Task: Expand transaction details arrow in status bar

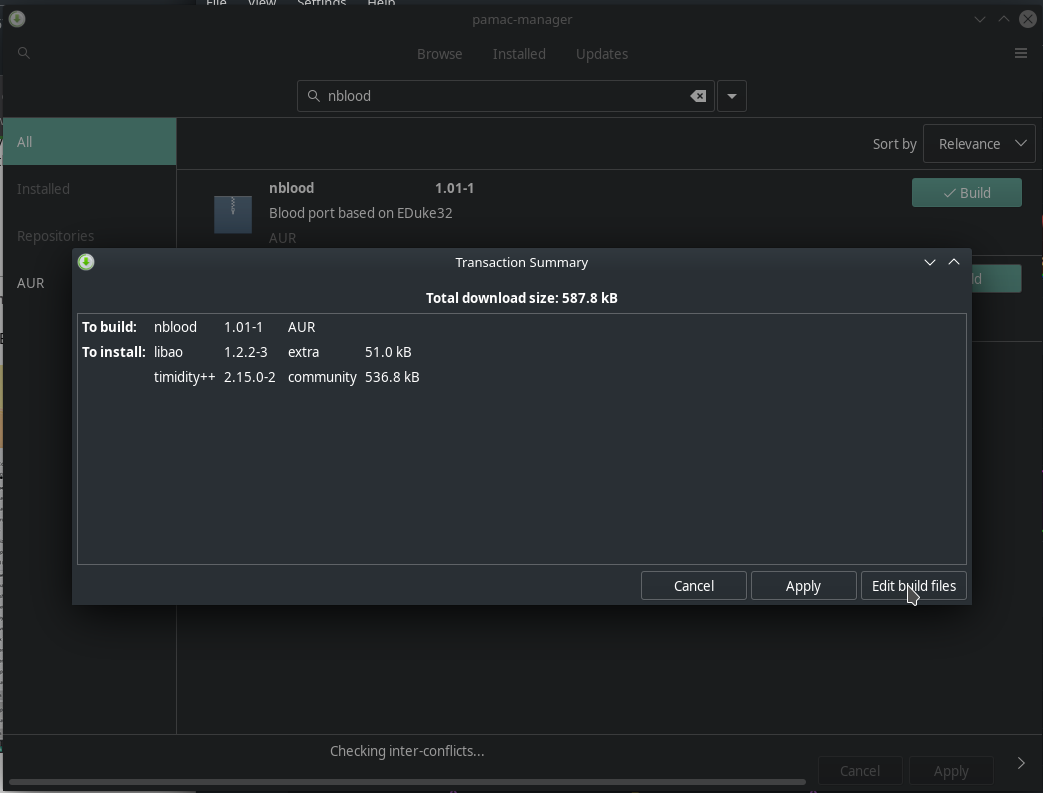Action: click(1021, 763)
